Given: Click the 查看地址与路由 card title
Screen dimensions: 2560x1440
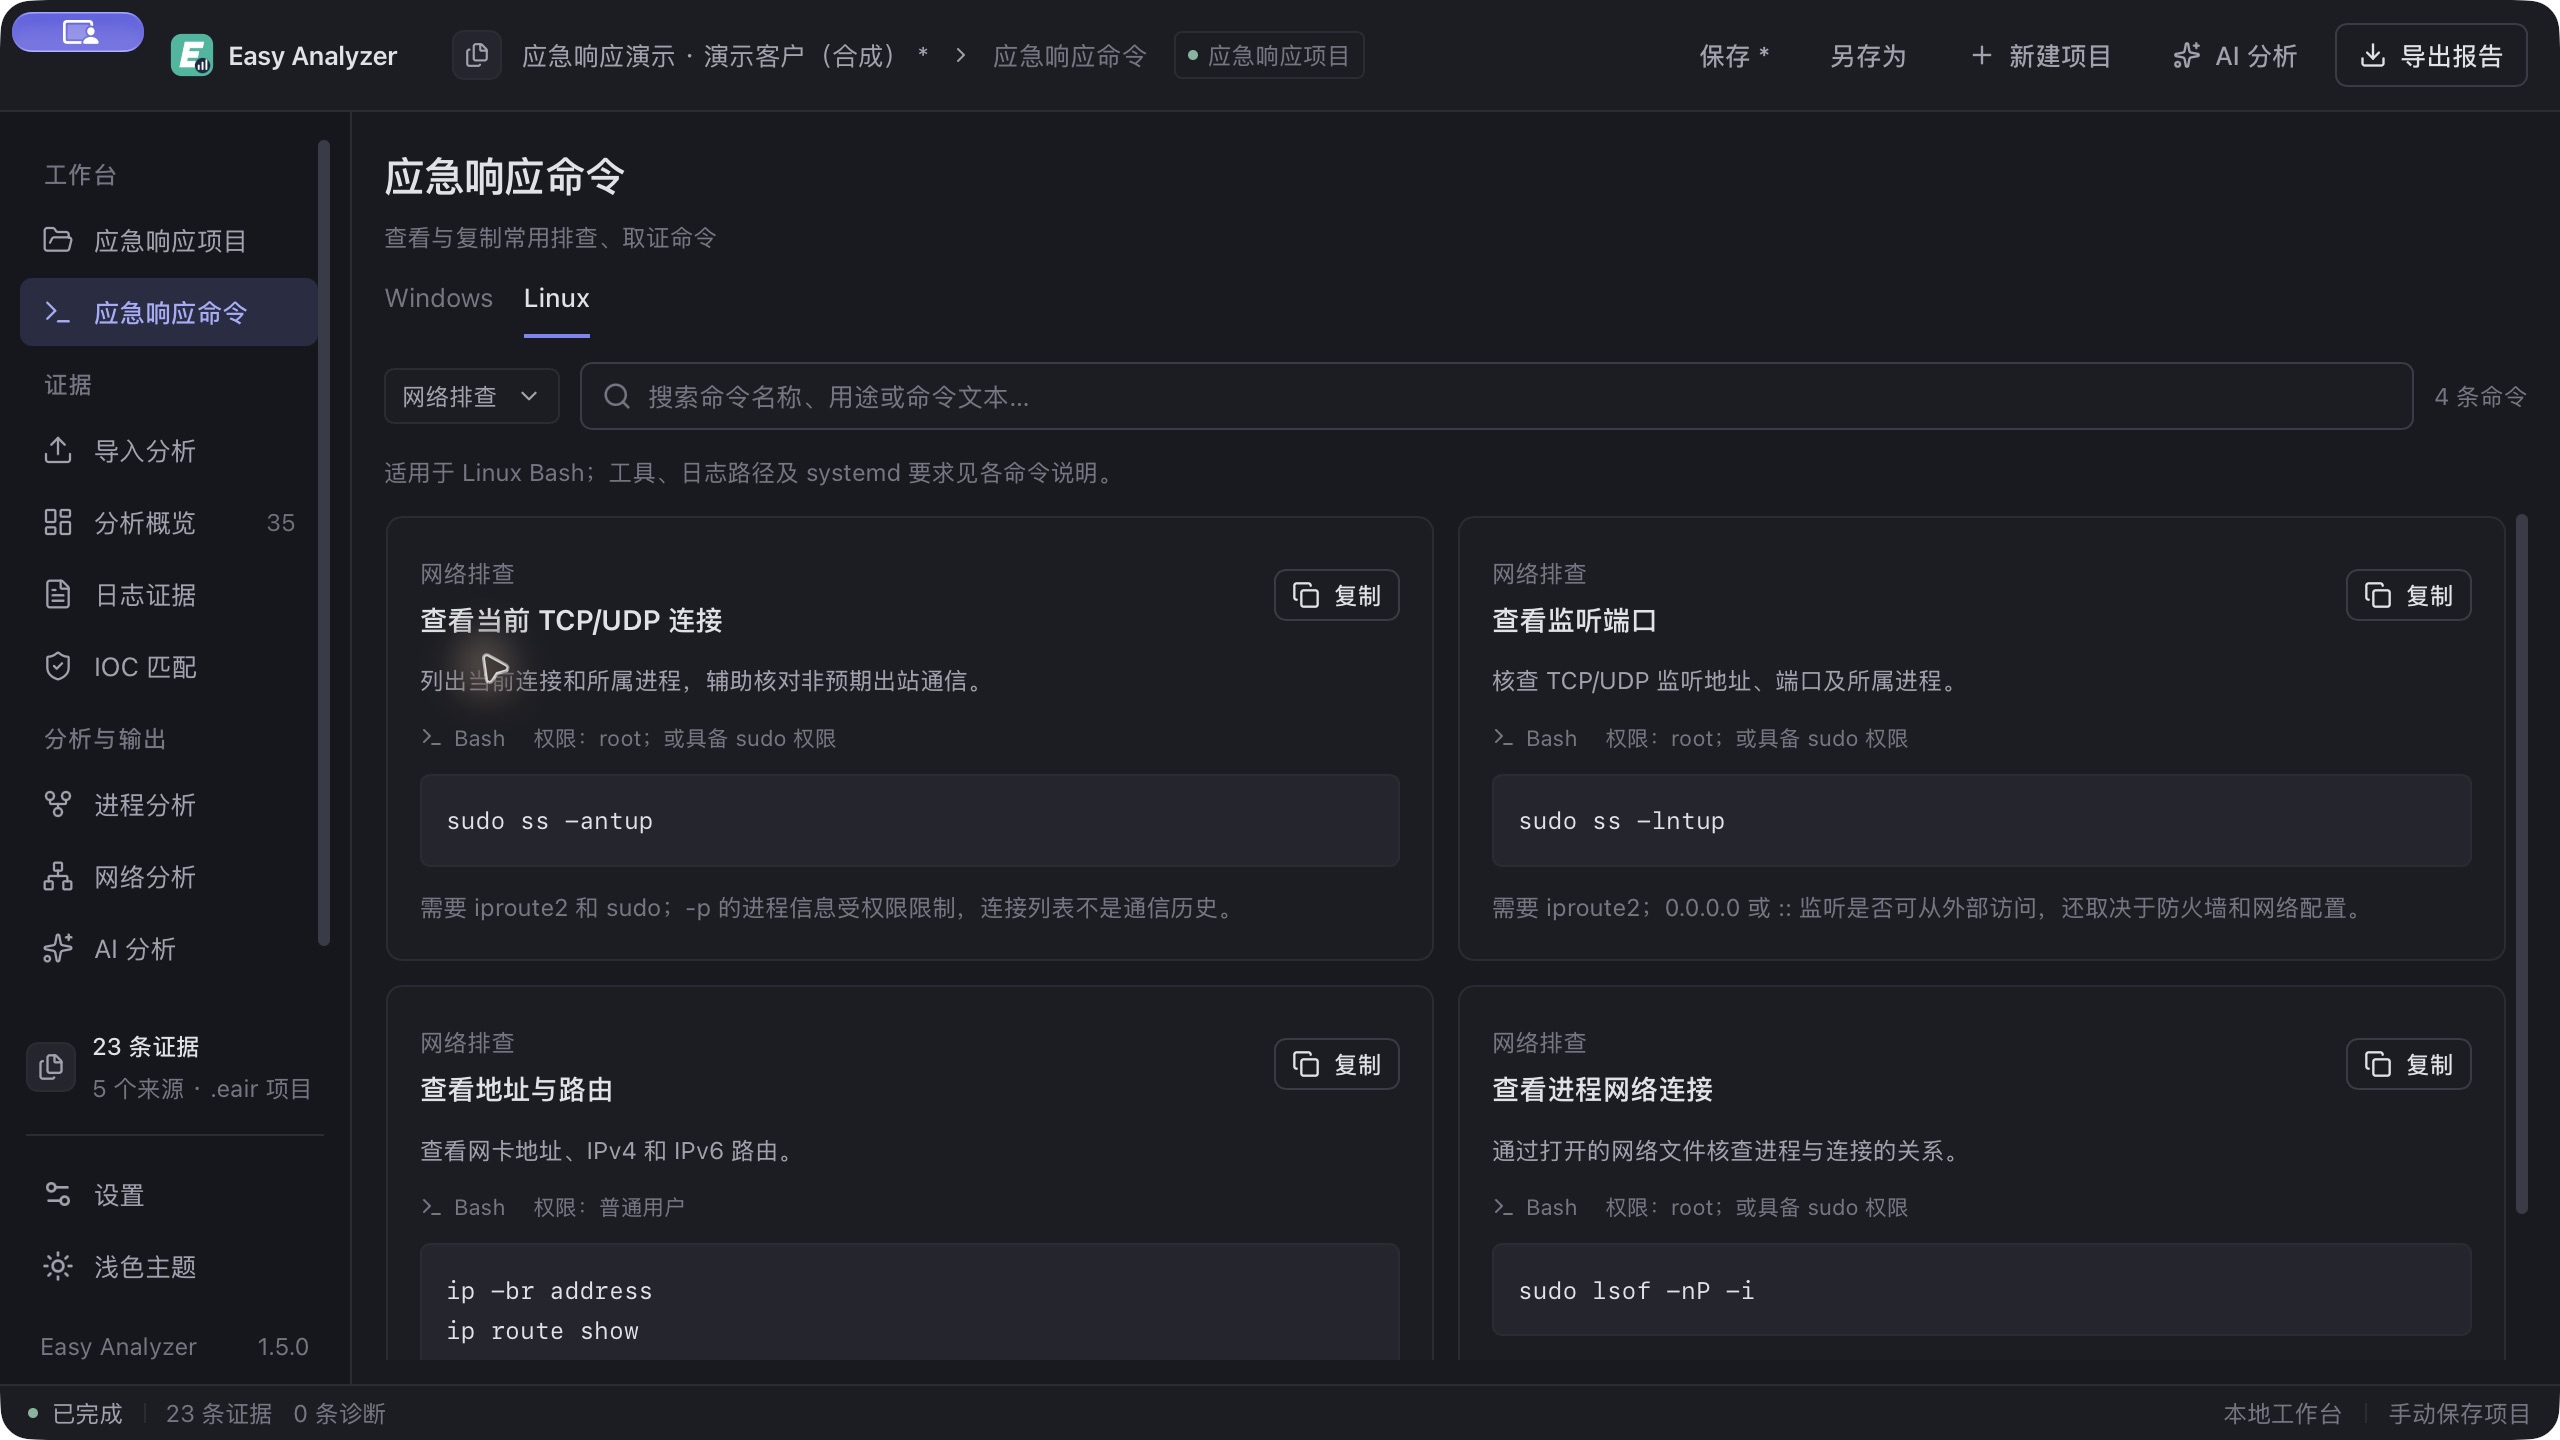Looking at the screenshot, I should click(516, 1090).
